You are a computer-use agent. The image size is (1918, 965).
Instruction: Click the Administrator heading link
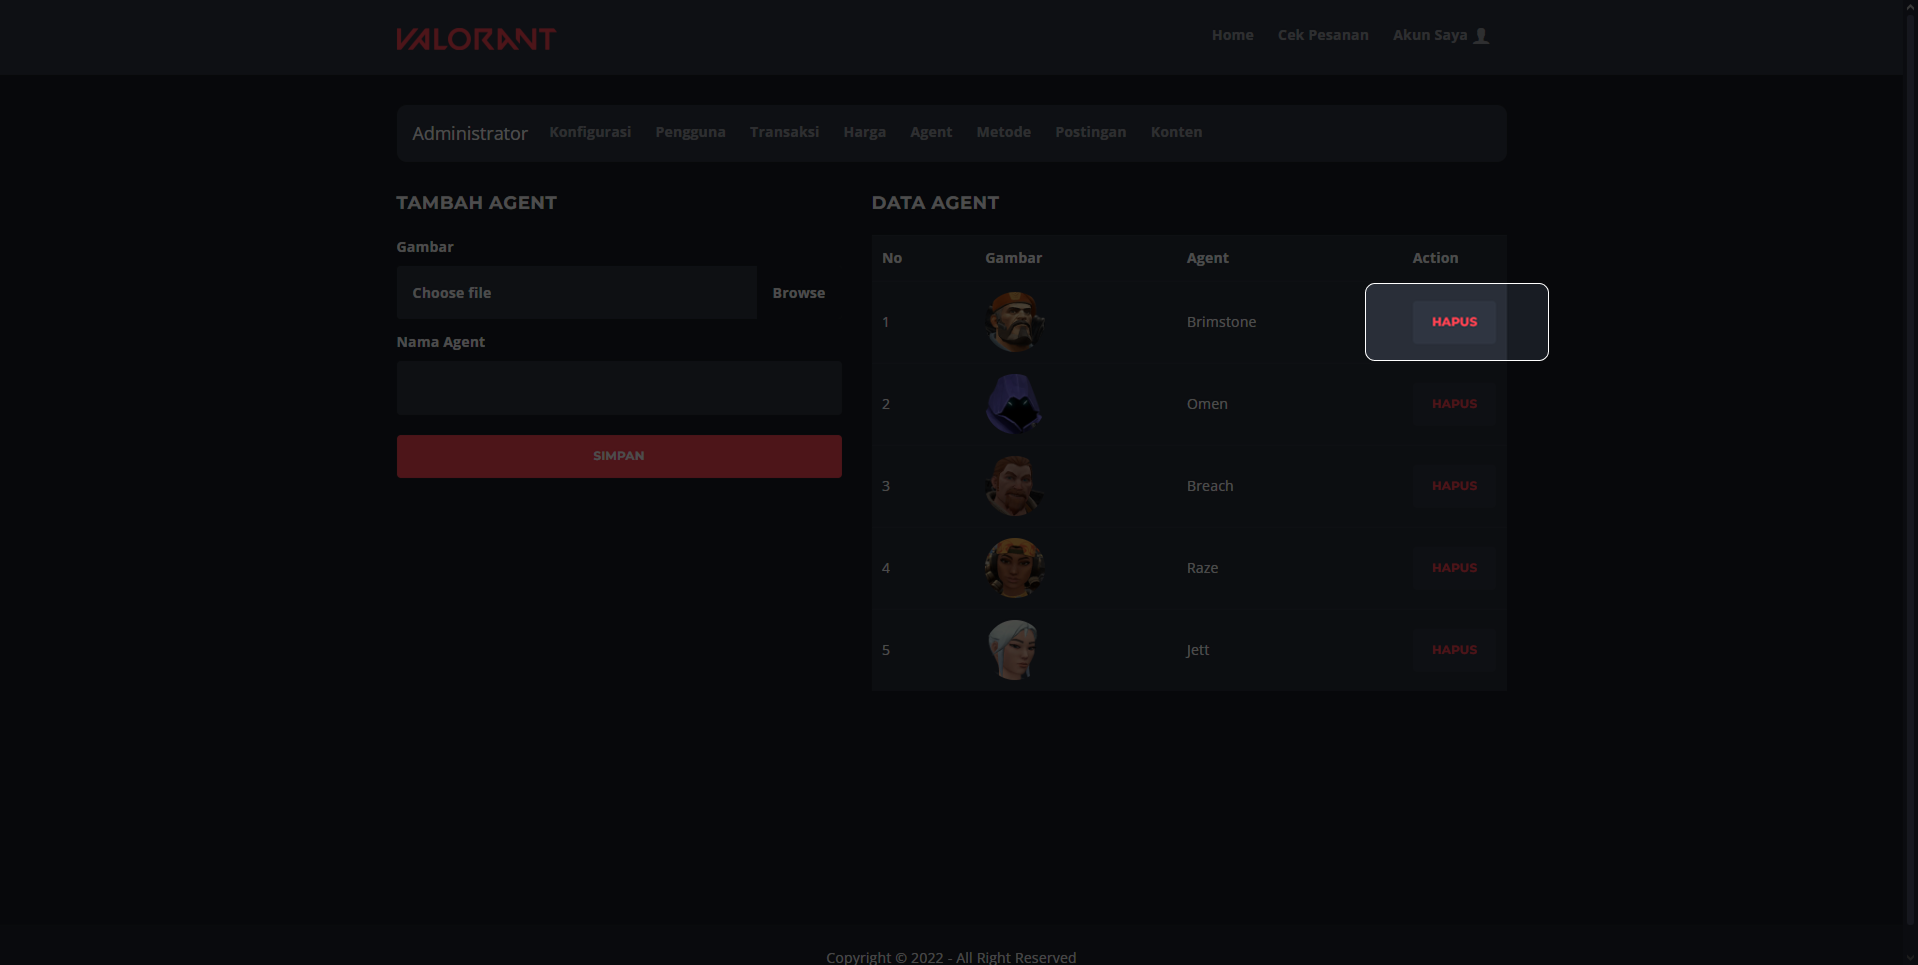[x=470, y=133]
